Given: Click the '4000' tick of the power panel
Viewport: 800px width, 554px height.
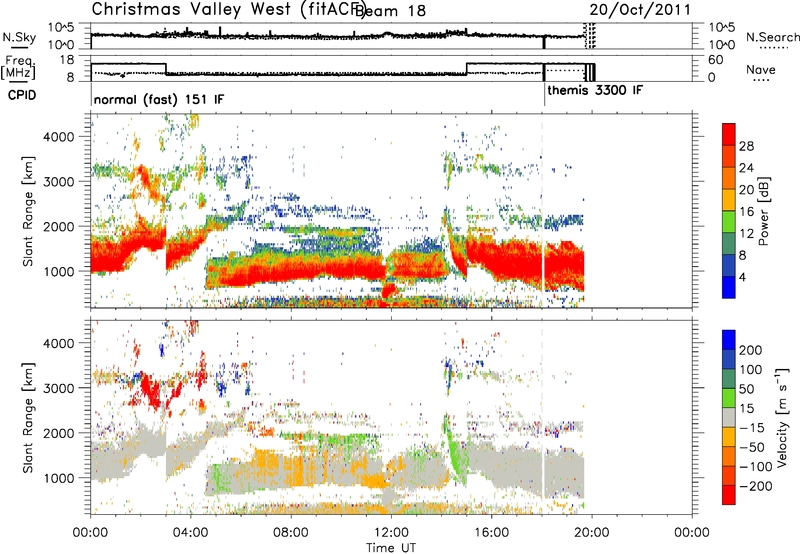Looking at the screenshot, I should [x=59, y=137].
